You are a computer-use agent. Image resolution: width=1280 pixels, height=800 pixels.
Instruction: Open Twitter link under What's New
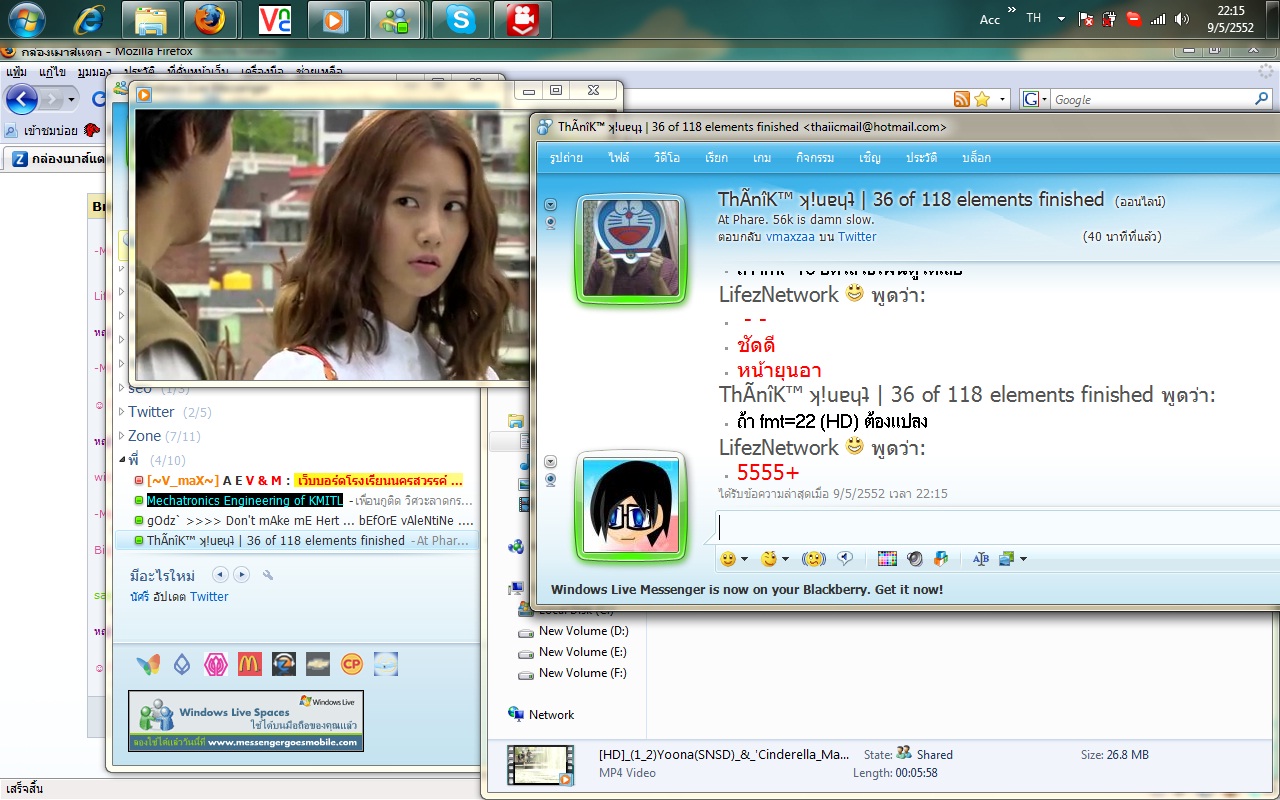point(209,597)
